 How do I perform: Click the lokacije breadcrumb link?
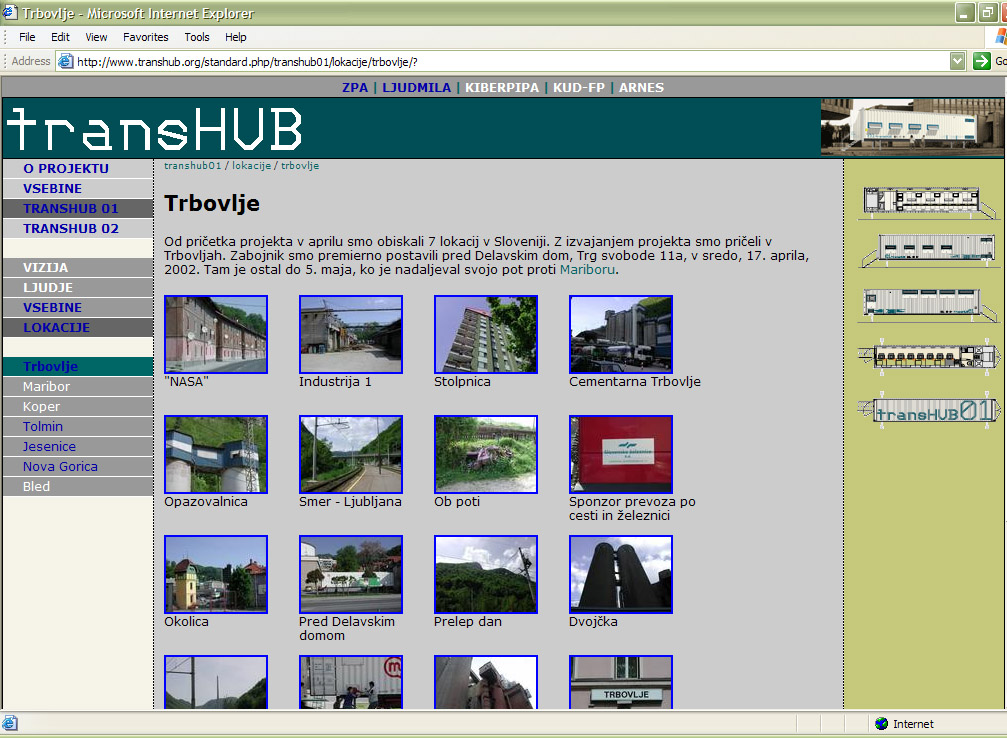tap(252, 165)
